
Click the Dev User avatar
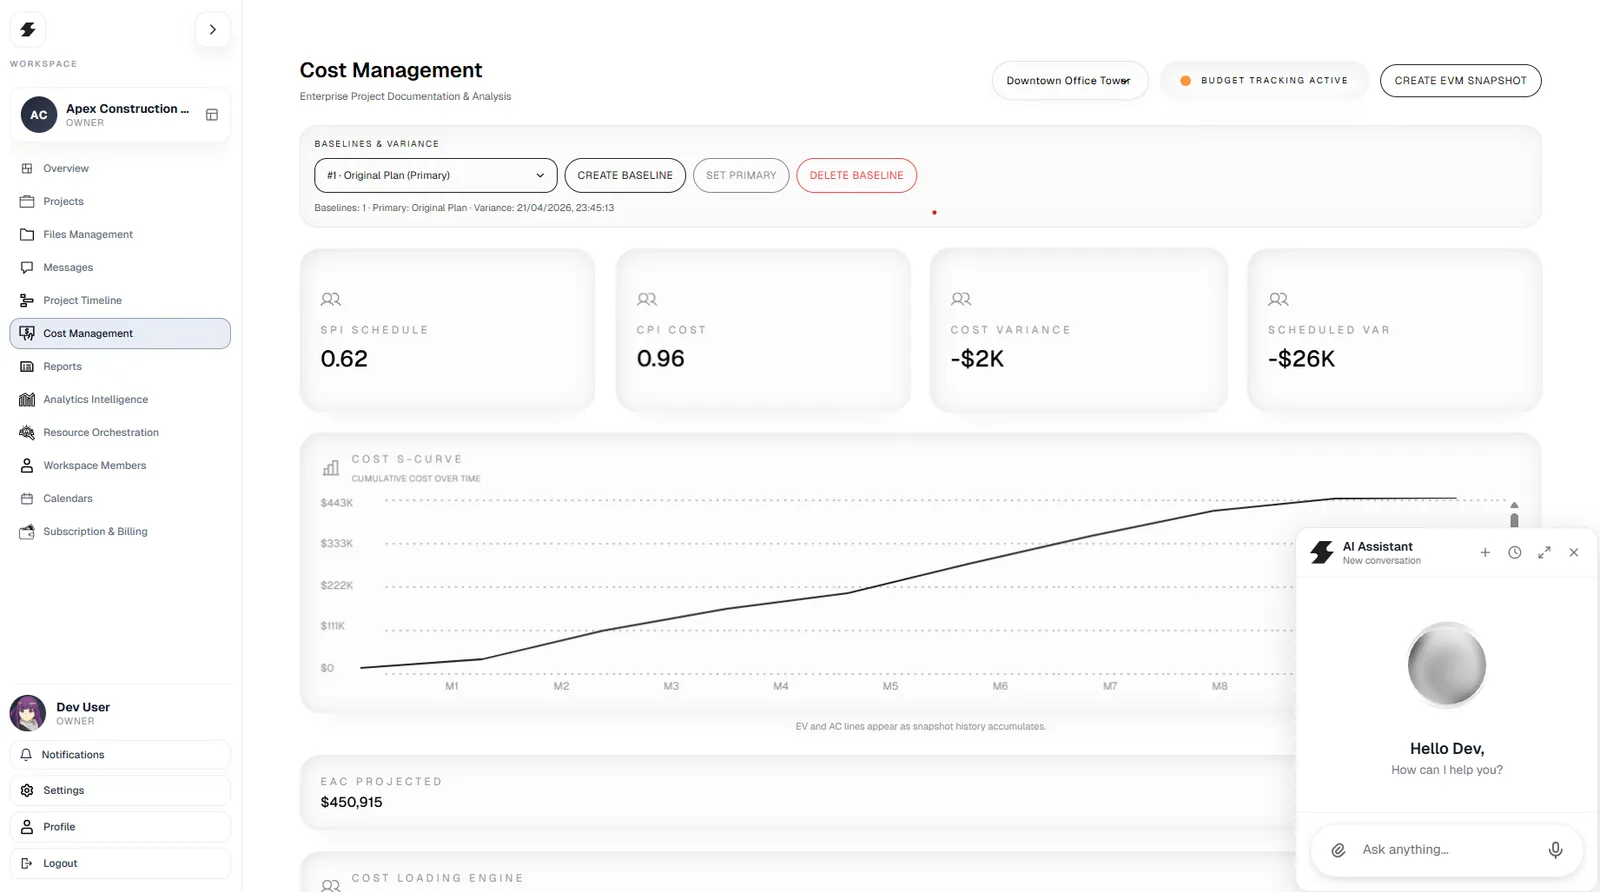(x=28, y=713)
